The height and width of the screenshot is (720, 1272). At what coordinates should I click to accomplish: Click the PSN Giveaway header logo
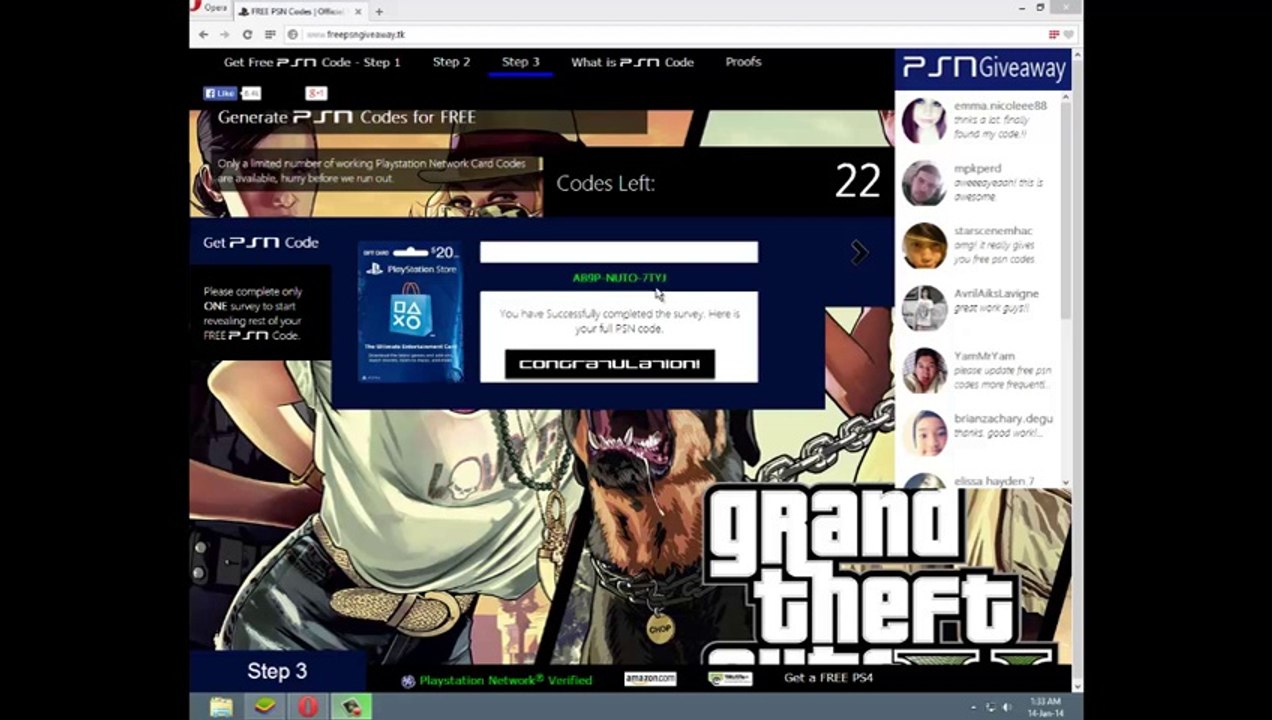tap(984, 68)
